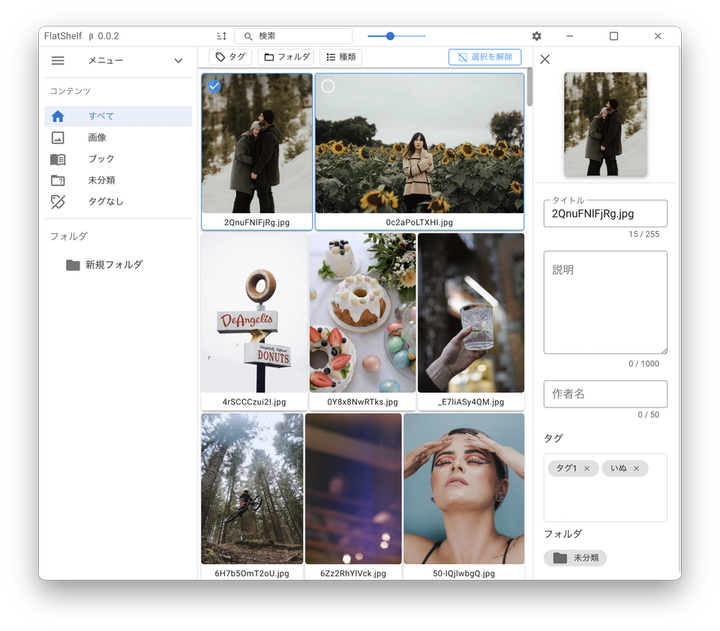Click the preview thumbnail in details panel

[x=605, y=124]
